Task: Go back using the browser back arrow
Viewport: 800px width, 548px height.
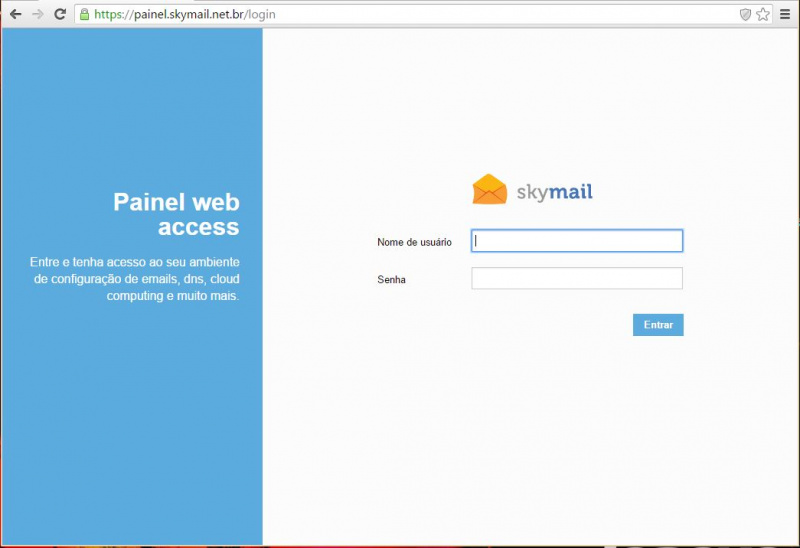Action: pos(16,14)
